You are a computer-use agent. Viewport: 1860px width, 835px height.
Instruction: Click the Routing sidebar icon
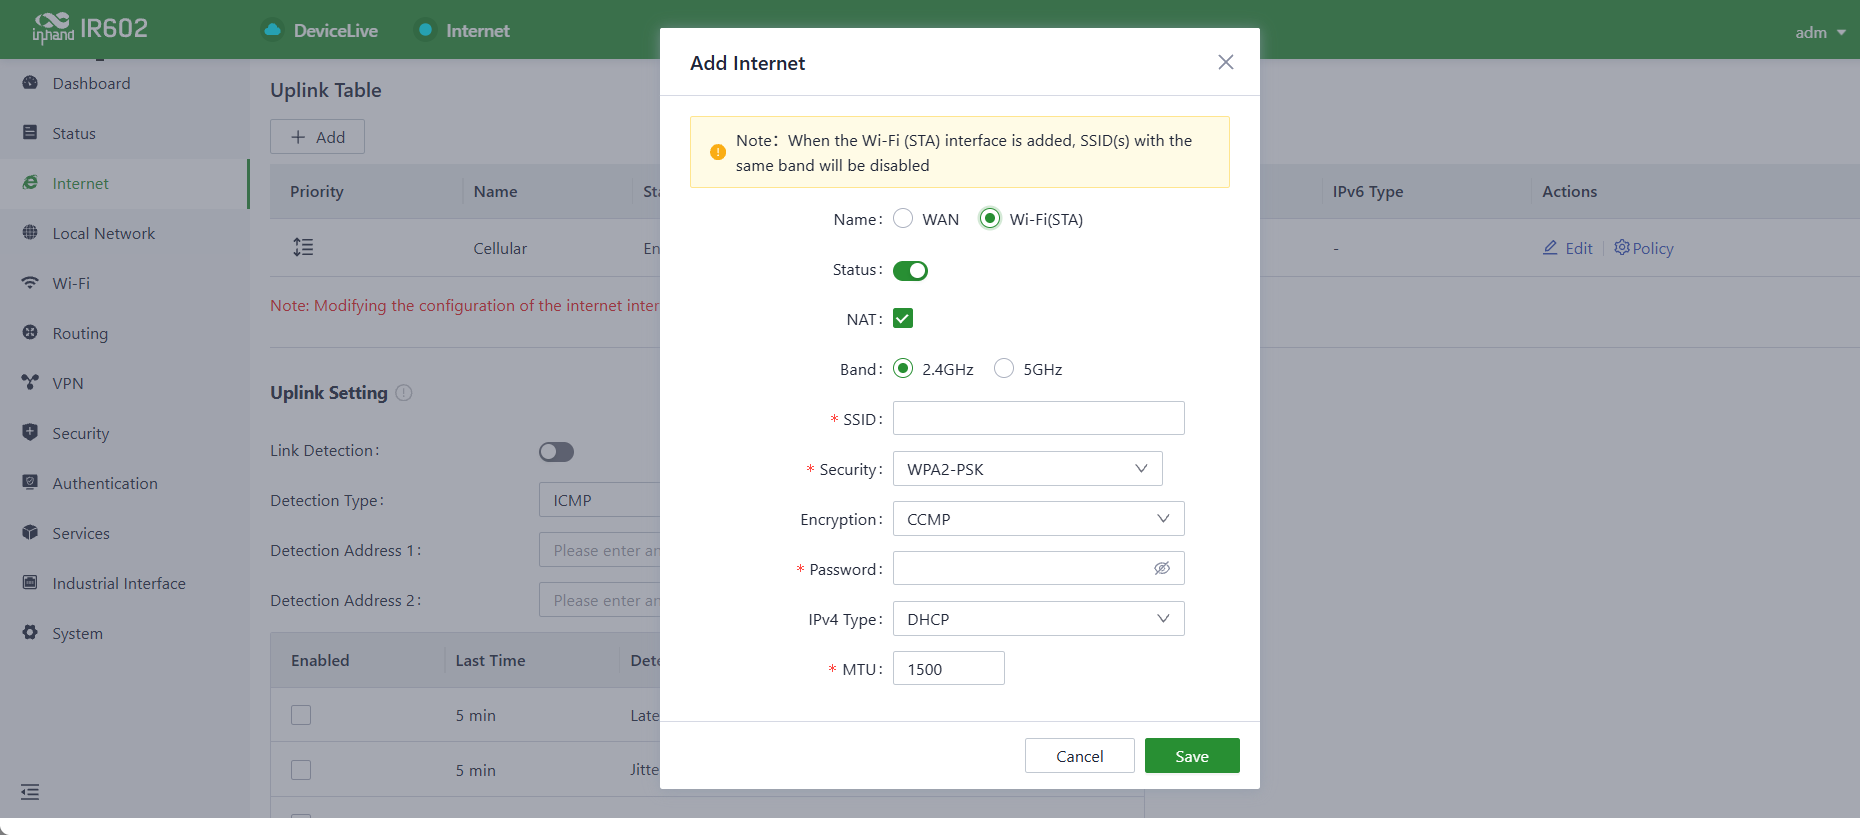pyautogui.click(x=30, y=333)
